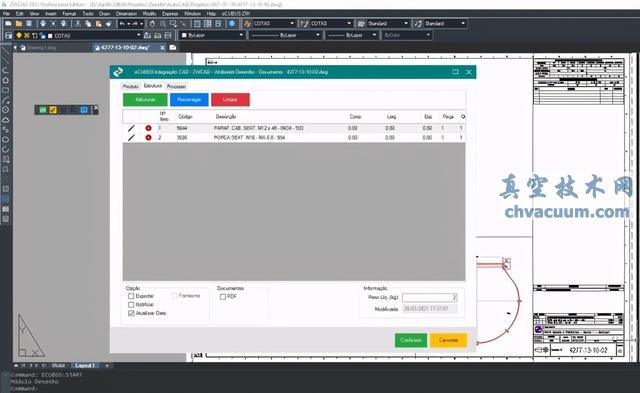Image resolution: width=640 pixels, height=393 pixels.
Task: Click the red Limpar button
Action: 230,100
